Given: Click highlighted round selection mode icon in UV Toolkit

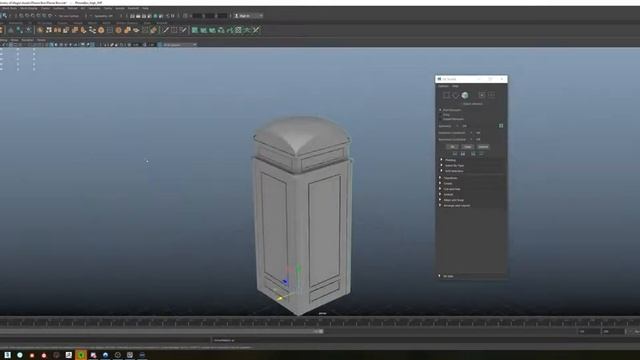Looking at the screenshot, I should pos(465,95).
